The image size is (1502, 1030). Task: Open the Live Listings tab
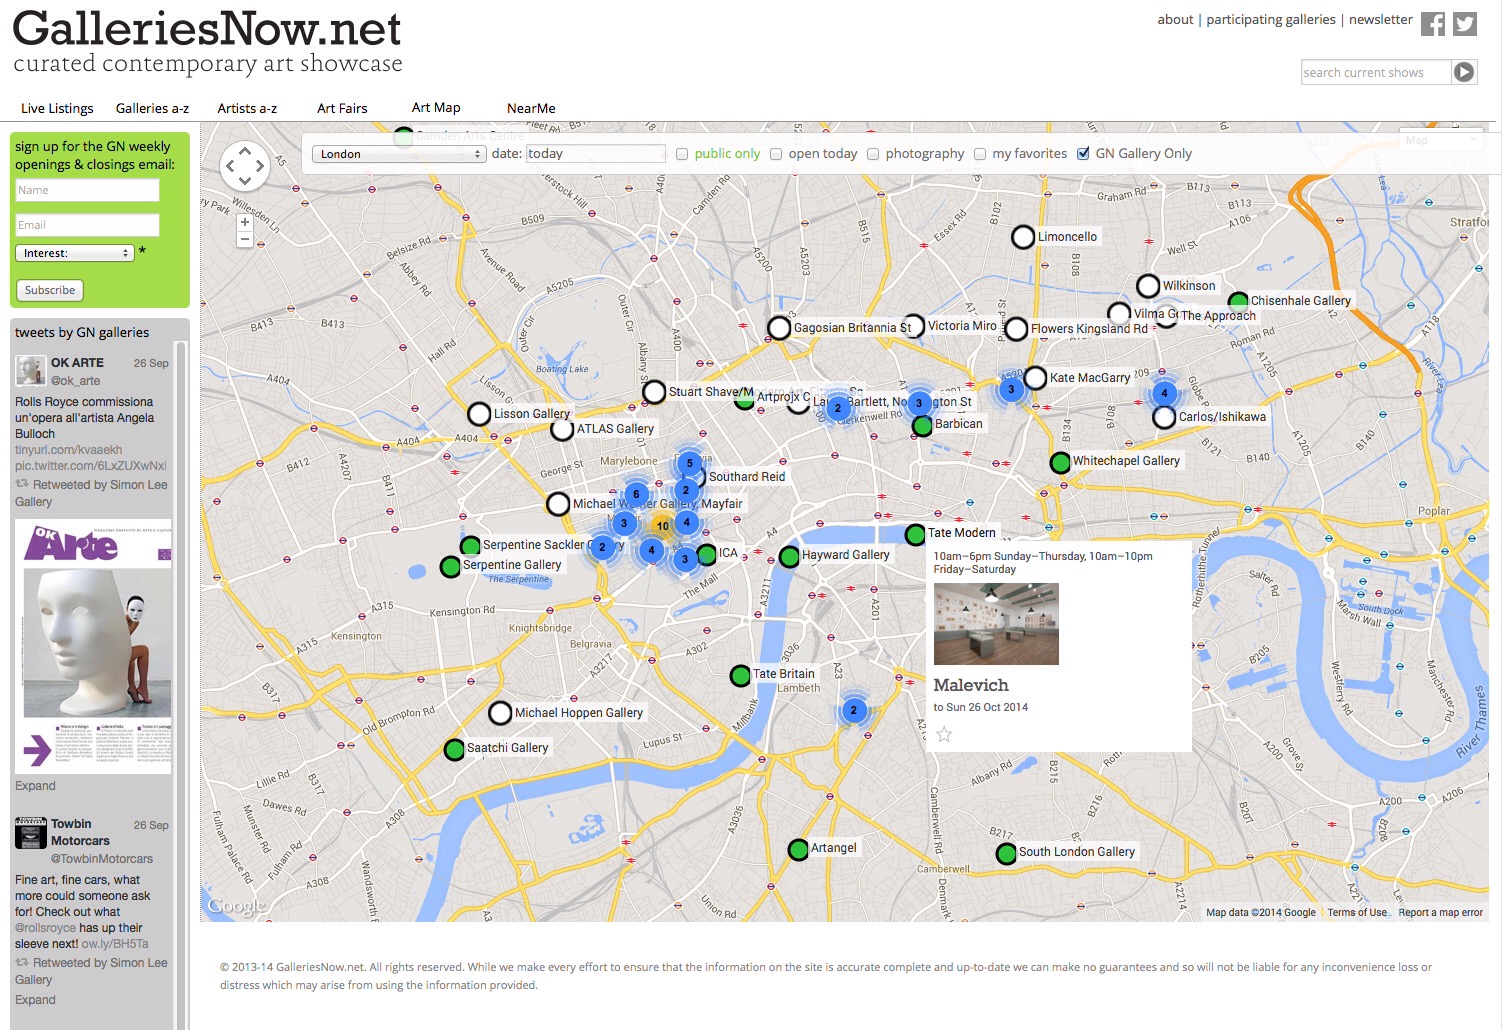point(57,108)
